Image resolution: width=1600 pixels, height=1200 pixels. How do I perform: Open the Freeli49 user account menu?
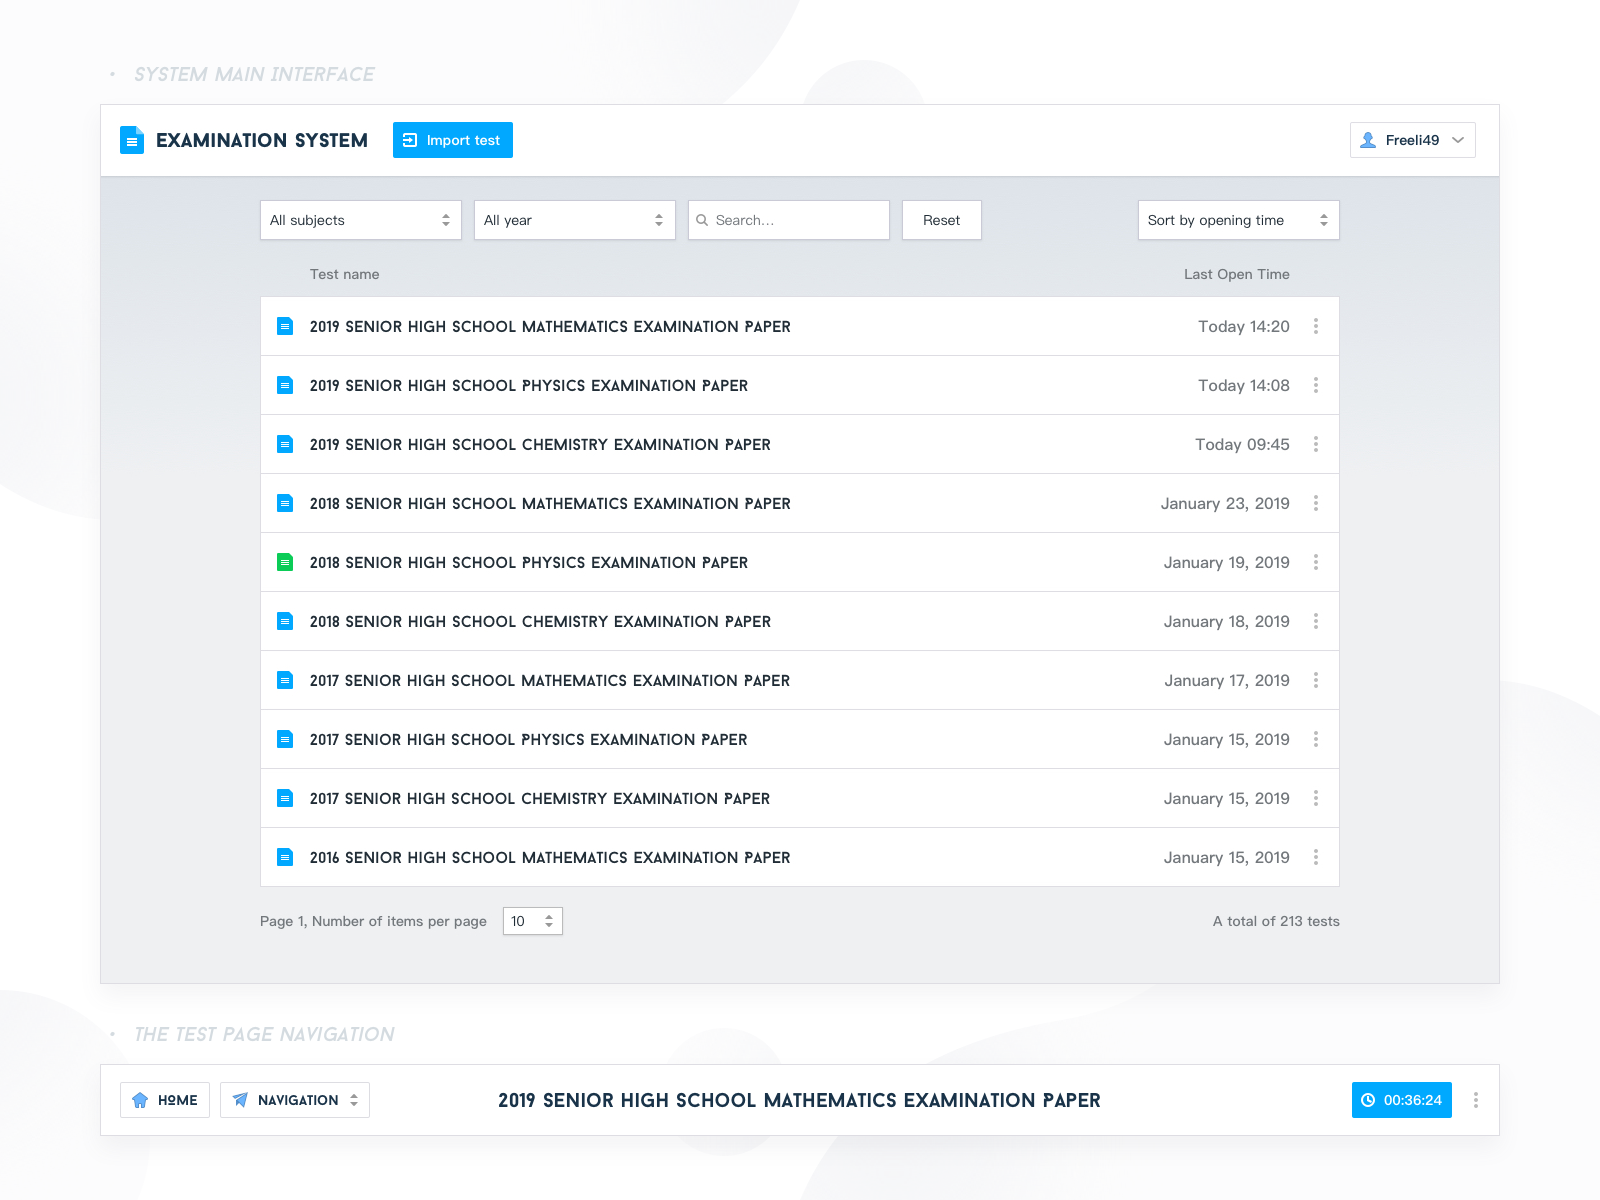(1412, 140)
